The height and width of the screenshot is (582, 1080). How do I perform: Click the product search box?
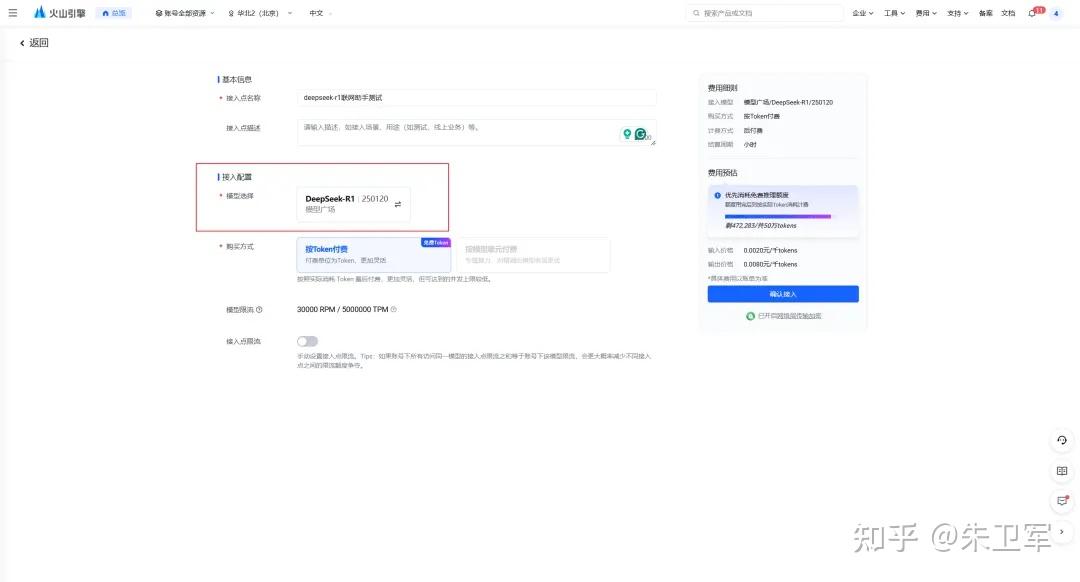[x=765, y=13]
